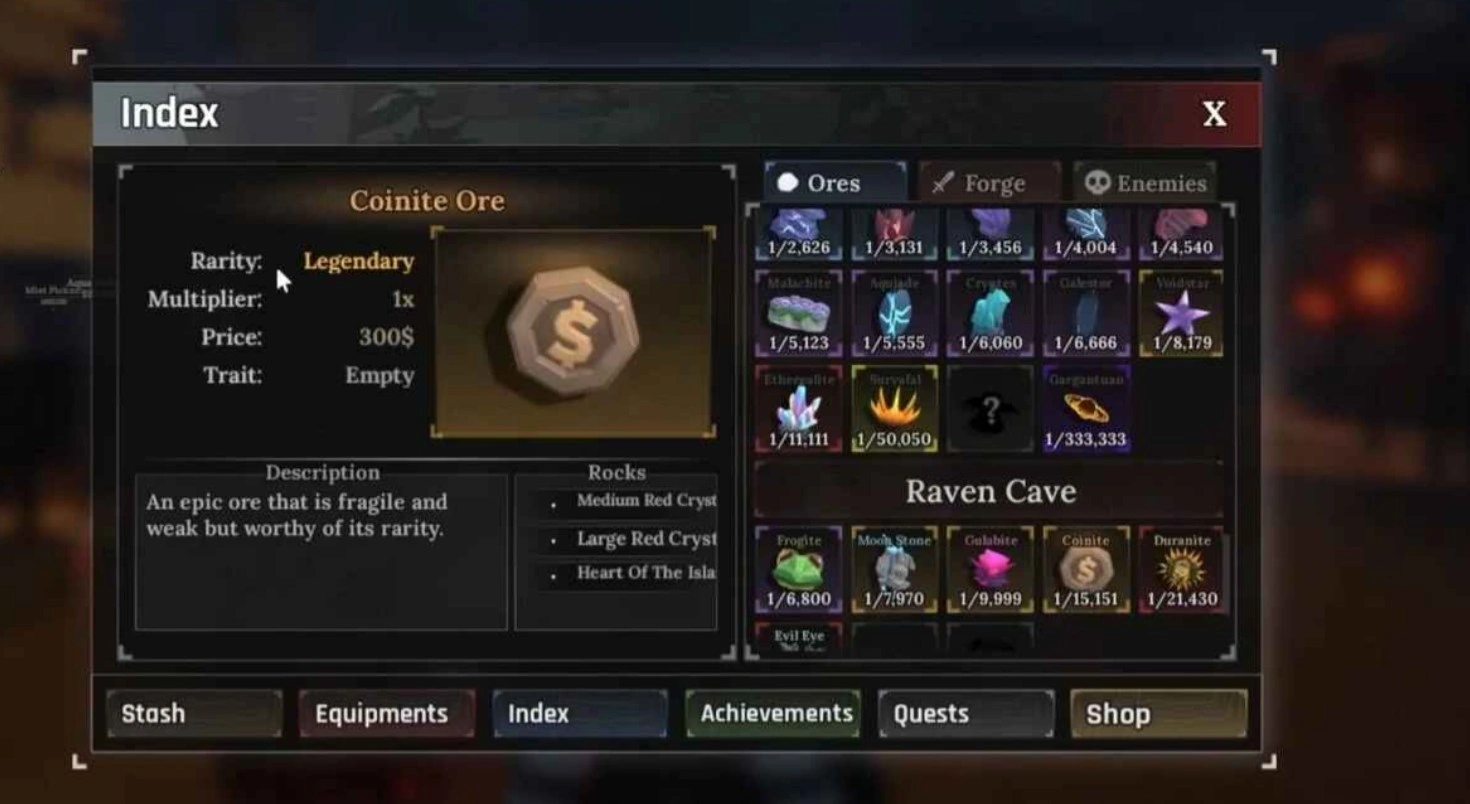Open the Gargantuan planet ore entry

point(1086,409)
